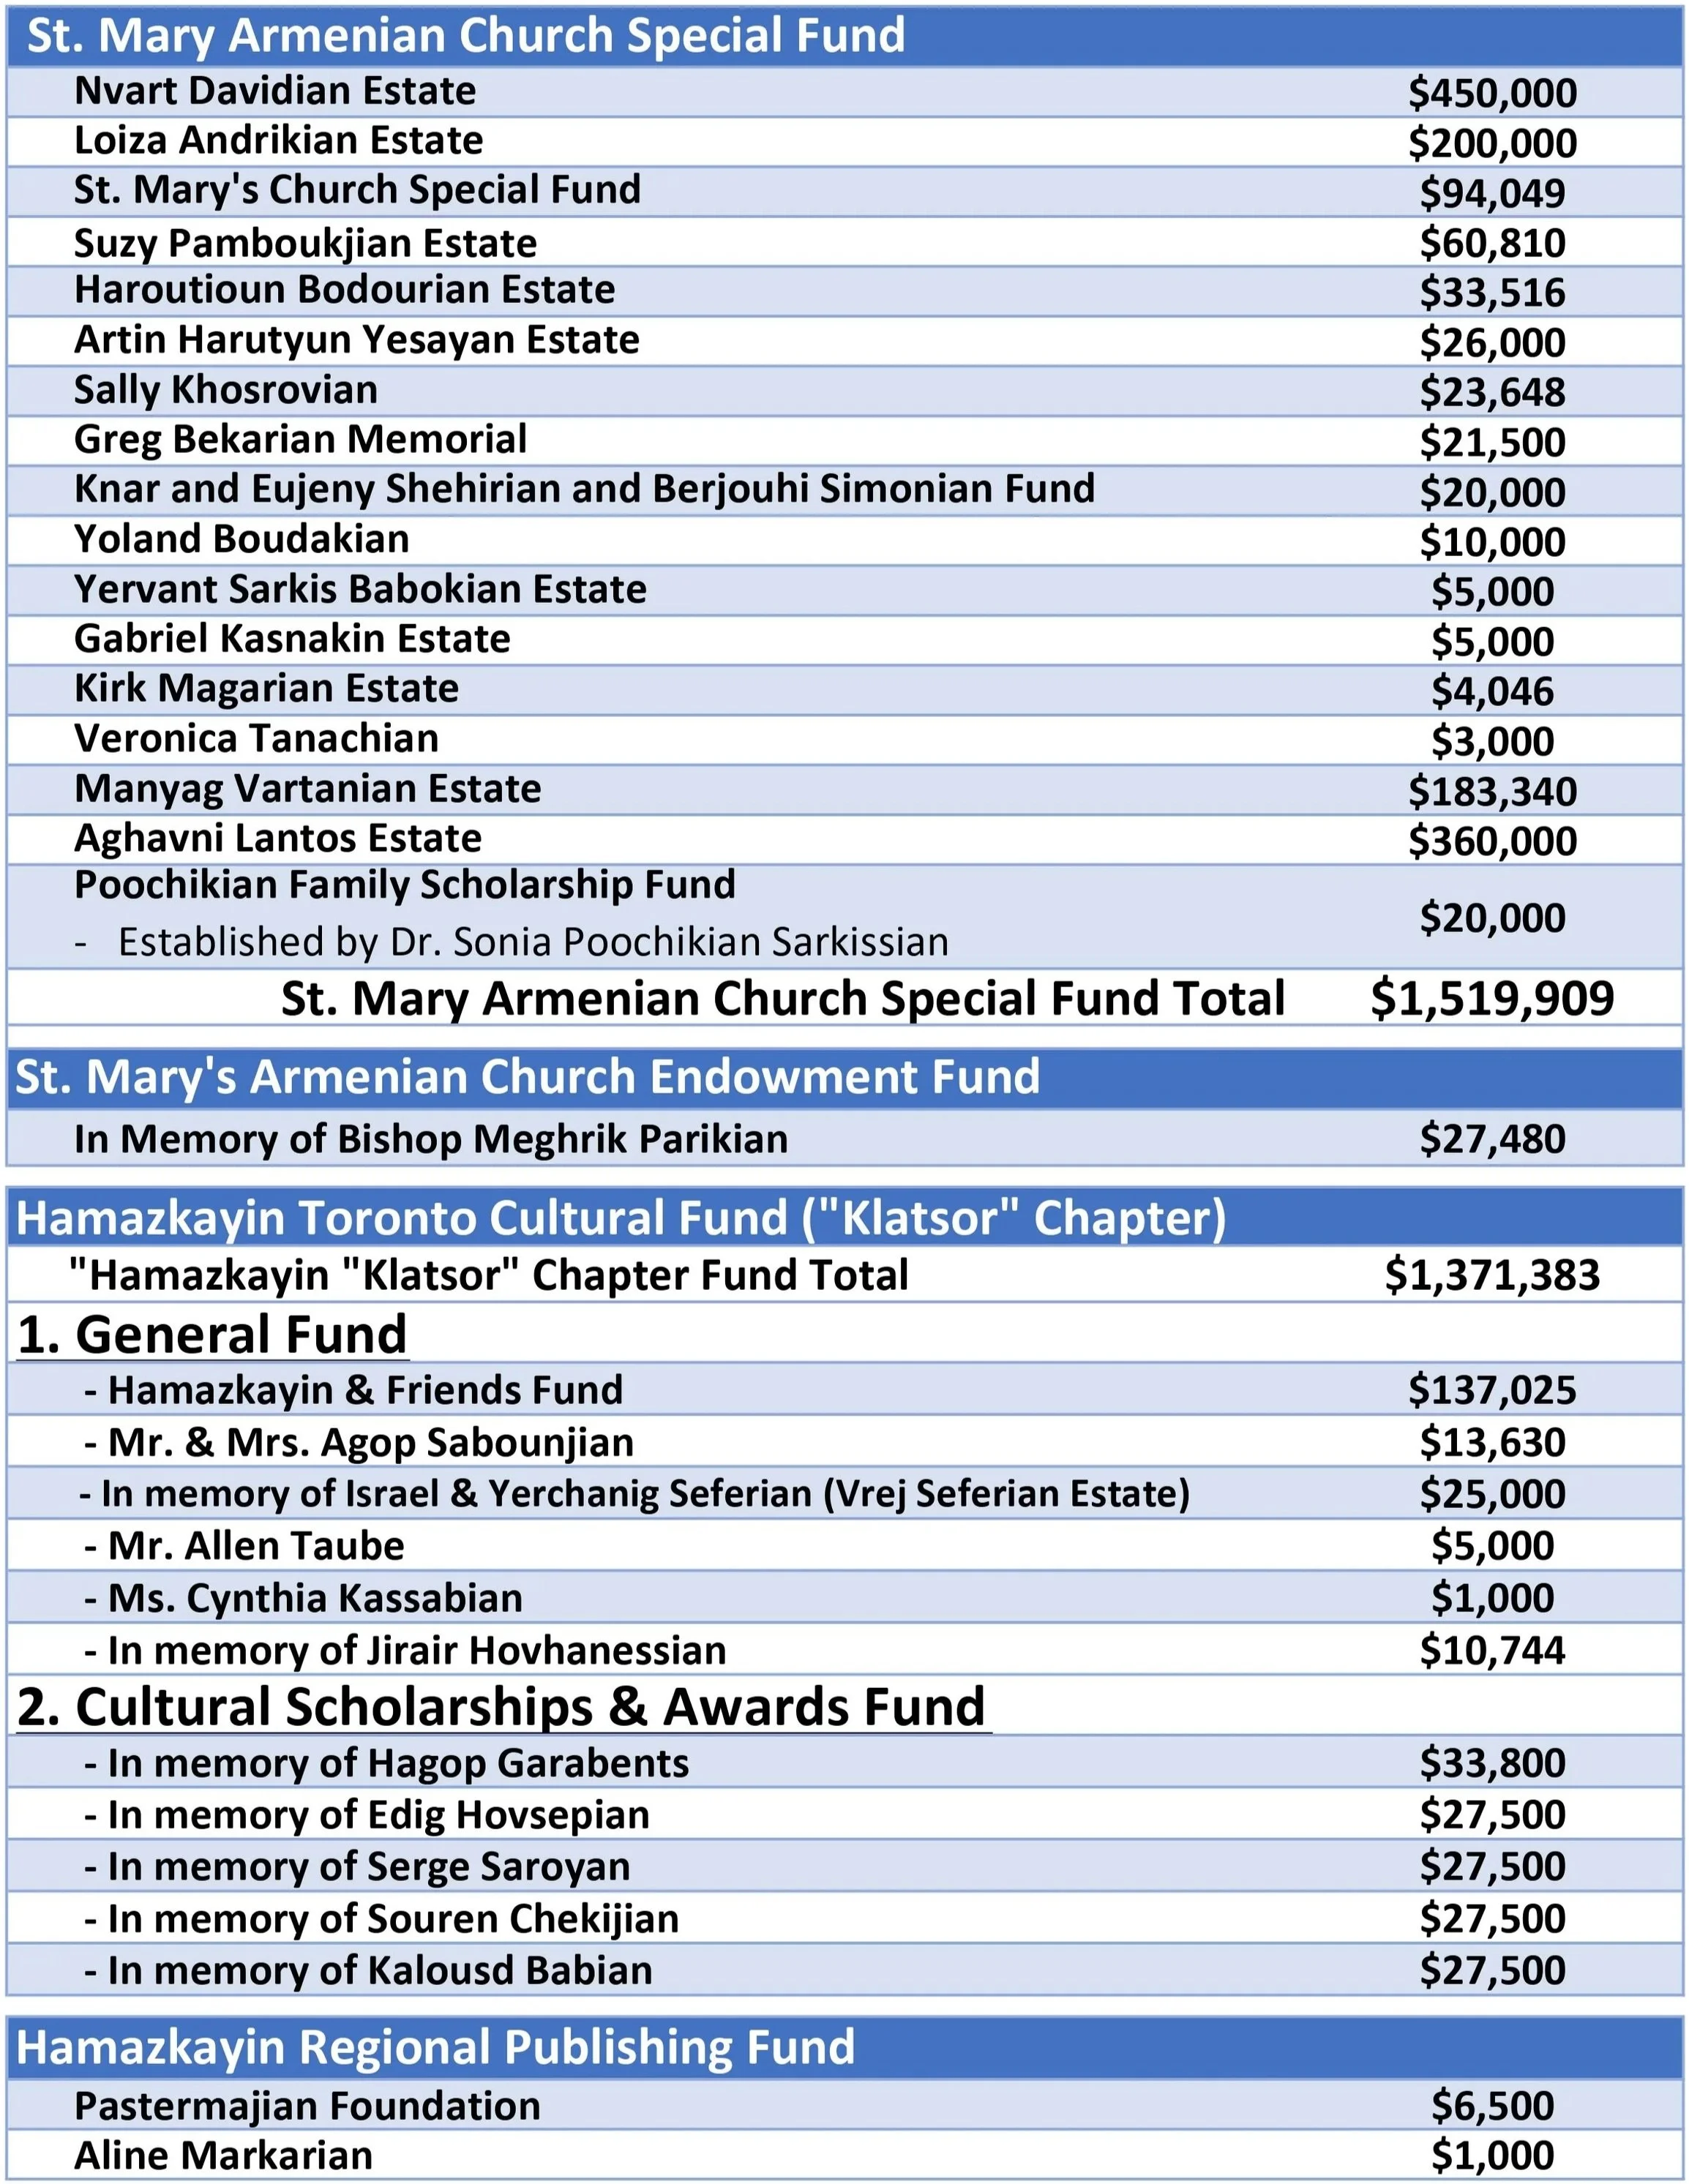This screenshot has width=1689, height=2184.
Task: Select the Hamazkayin & Friends Fund row
Action: click(354, 1390)
